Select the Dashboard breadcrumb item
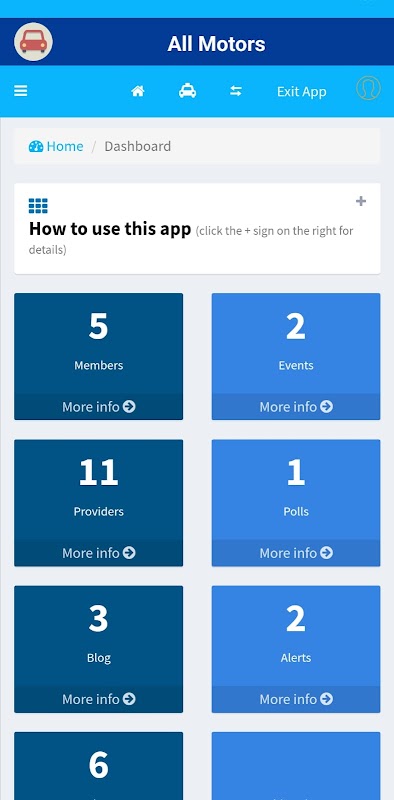394x800 pixels. [x=138, y=146]
